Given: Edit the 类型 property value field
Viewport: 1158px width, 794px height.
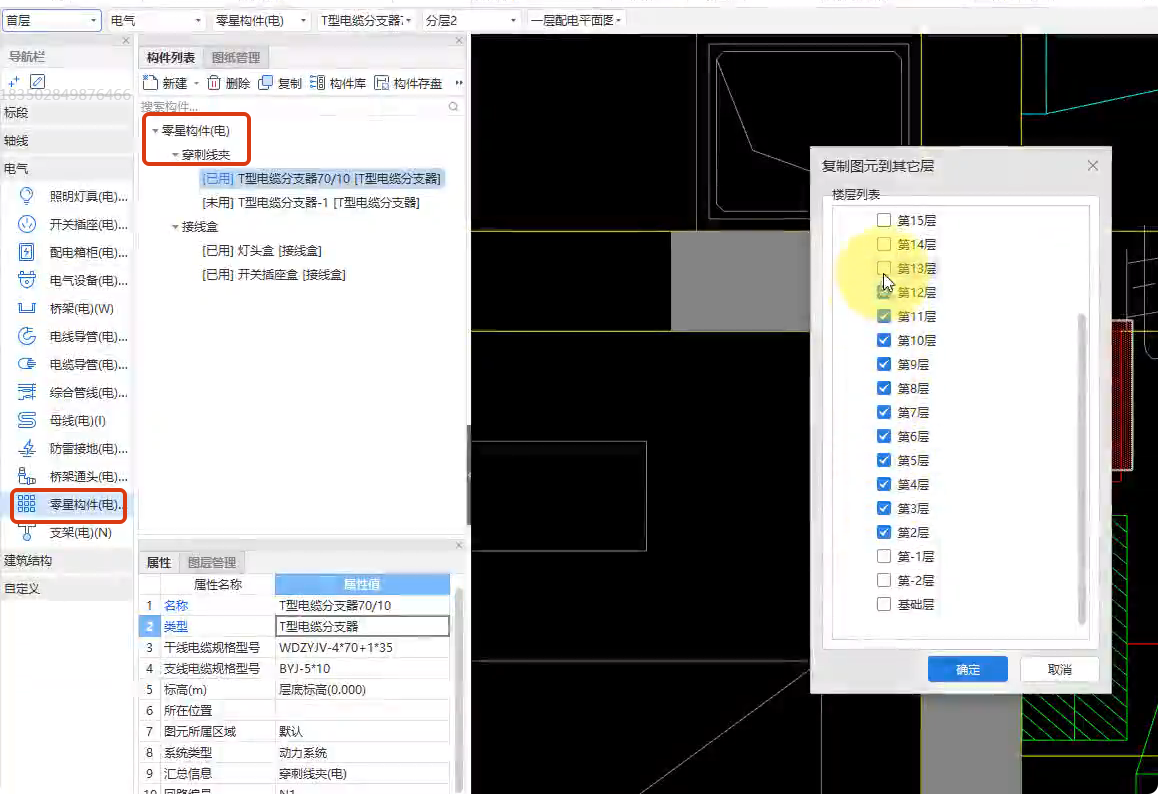Looking at the screenshot, I should [x=362, y=626].
